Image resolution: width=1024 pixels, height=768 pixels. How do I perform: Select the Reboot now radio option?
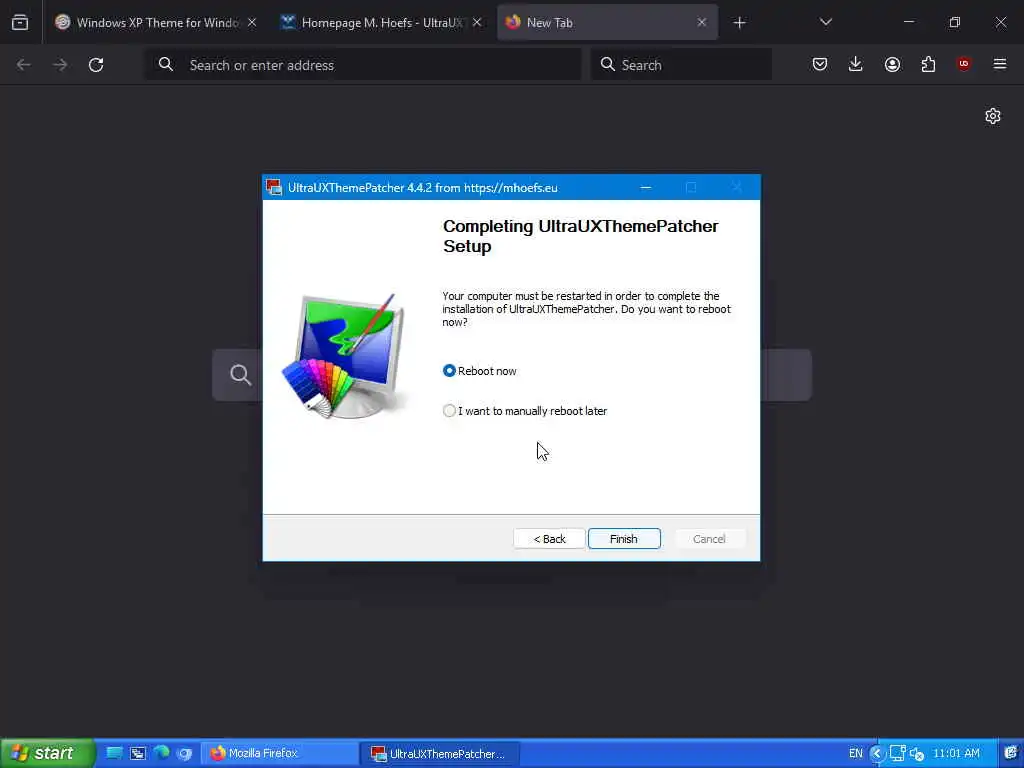tap(479, 371)
